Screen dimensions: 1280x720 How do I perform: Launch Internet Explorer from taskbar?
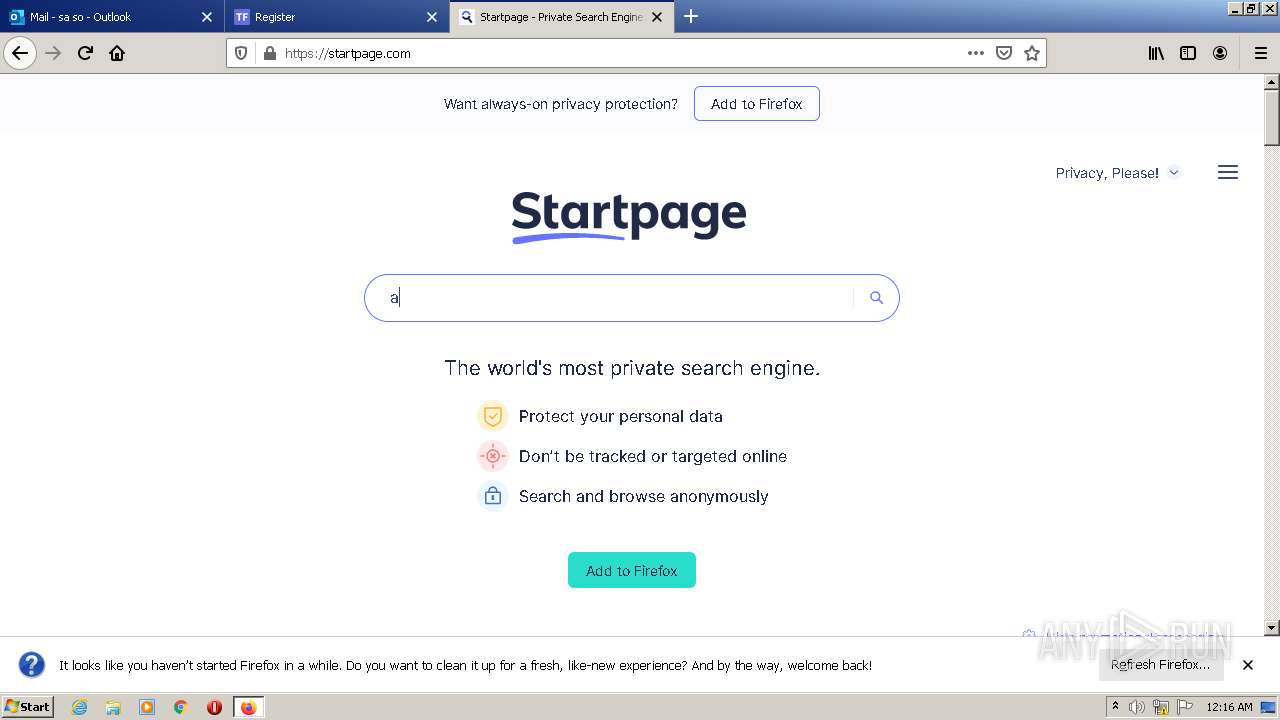pos(80,707)
